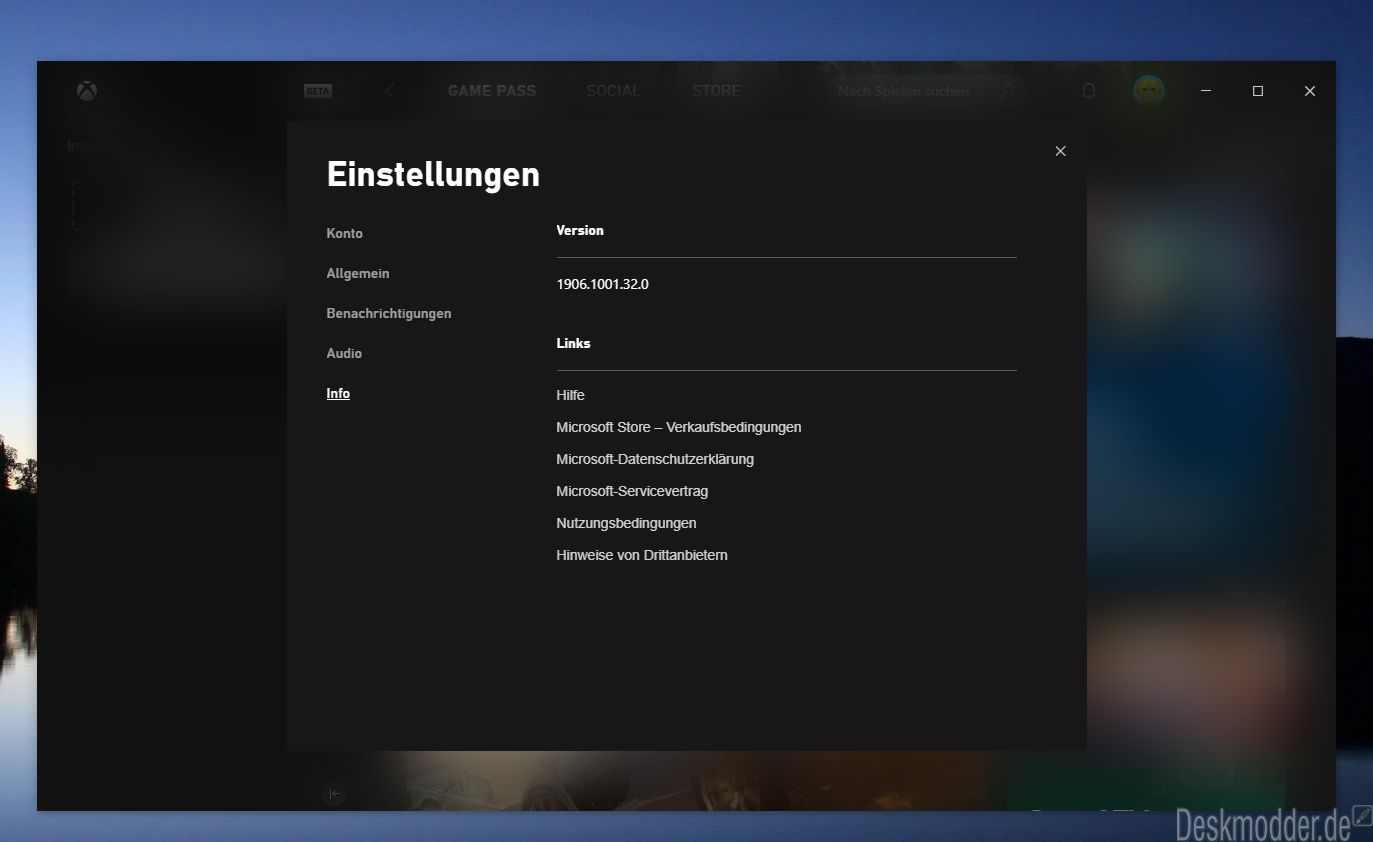Minimize the Xbox app window
Viewport: 1373px width, 842px height.
pyautogui.click(x=1207, y=91)
